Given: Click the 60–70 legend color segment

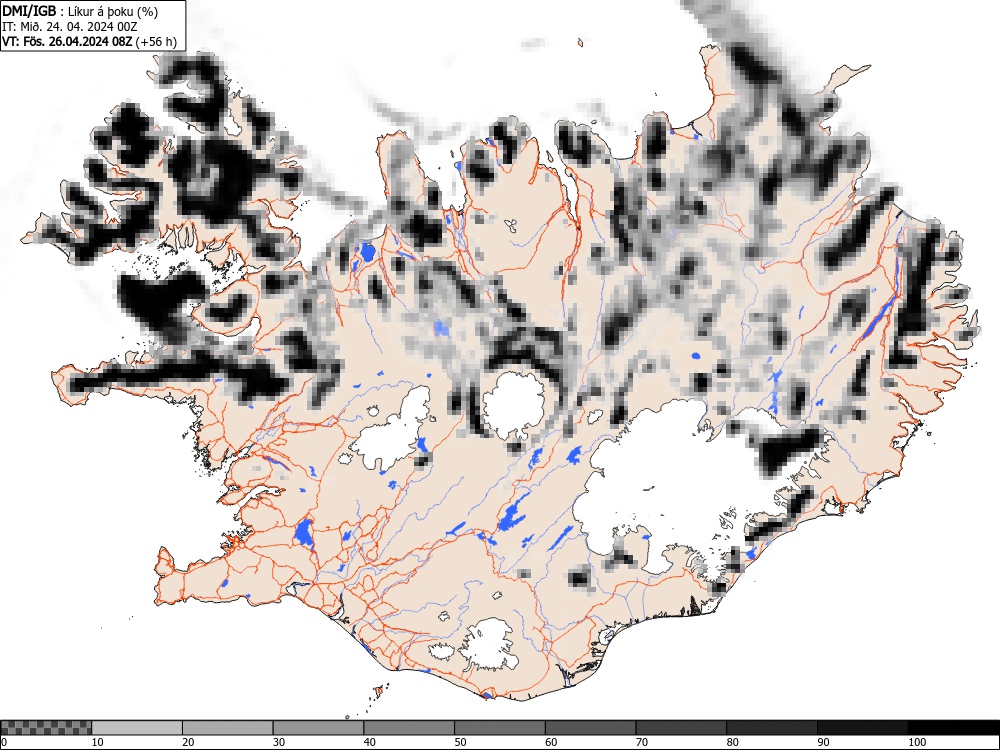Looking at the screenshot, I should pos(590,728).
